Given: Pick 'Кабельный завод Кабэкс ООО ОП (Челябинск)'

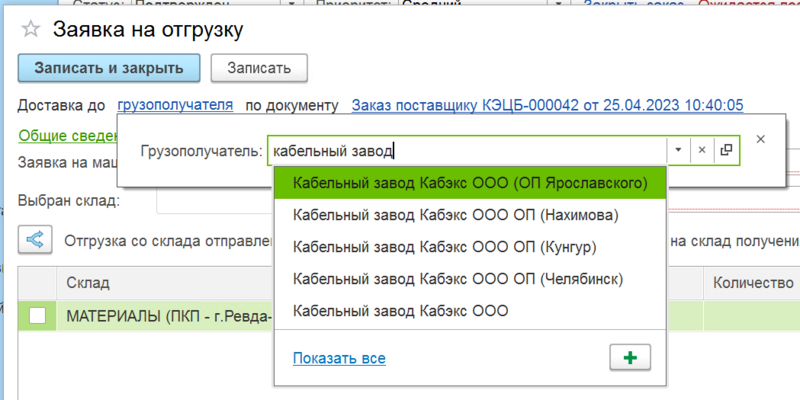Looking at the screenshot, I should pyautogui.click(x=470, y=279).
